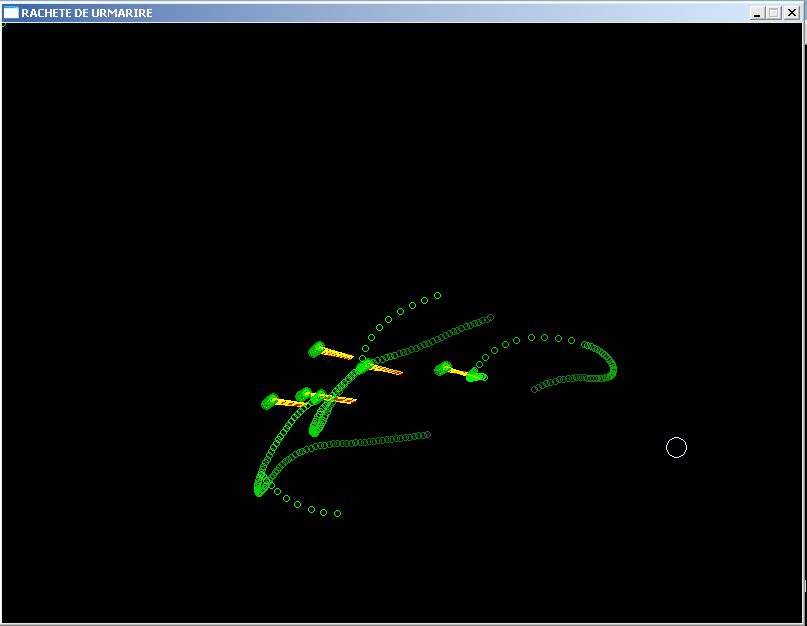Close the RACHETE DE URMARIRE window

tap(792, 13)
